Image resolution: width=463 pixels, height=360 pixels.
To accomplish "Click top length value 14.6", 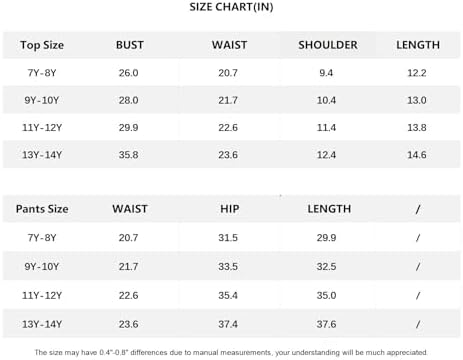I will pos(417,155).
